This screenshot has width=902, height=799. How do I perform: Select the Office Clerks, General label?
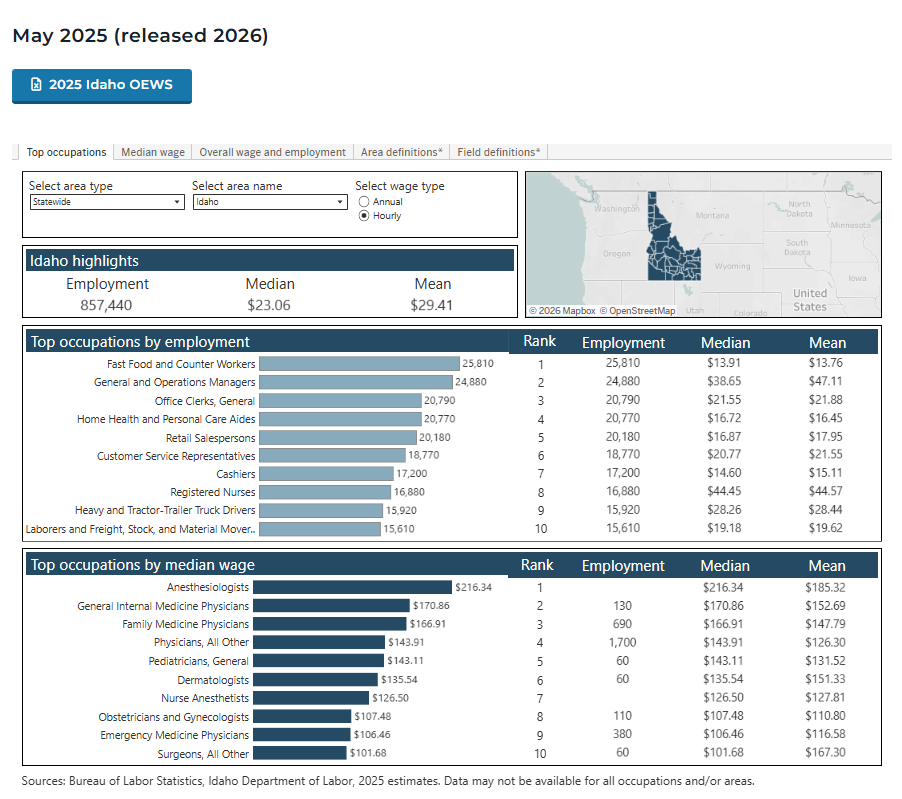205,401
